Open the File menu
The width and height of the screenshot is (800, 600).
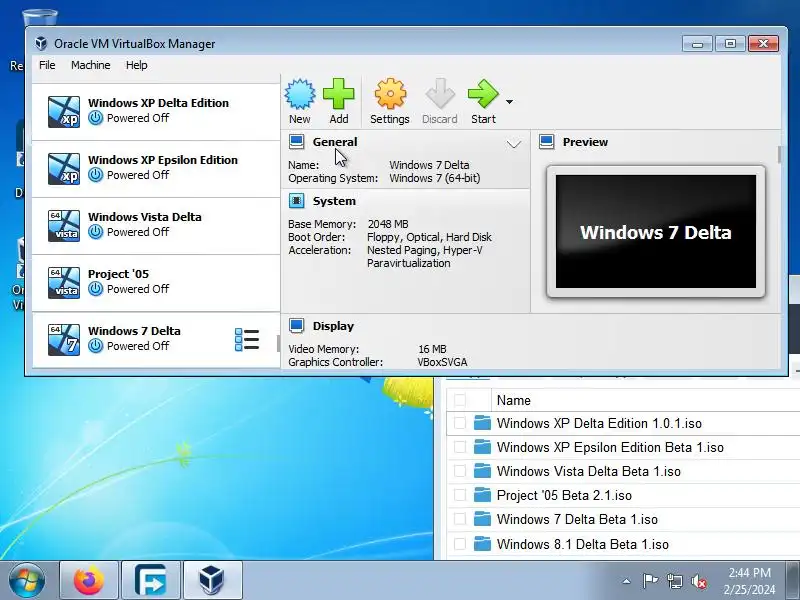[47, 65]
